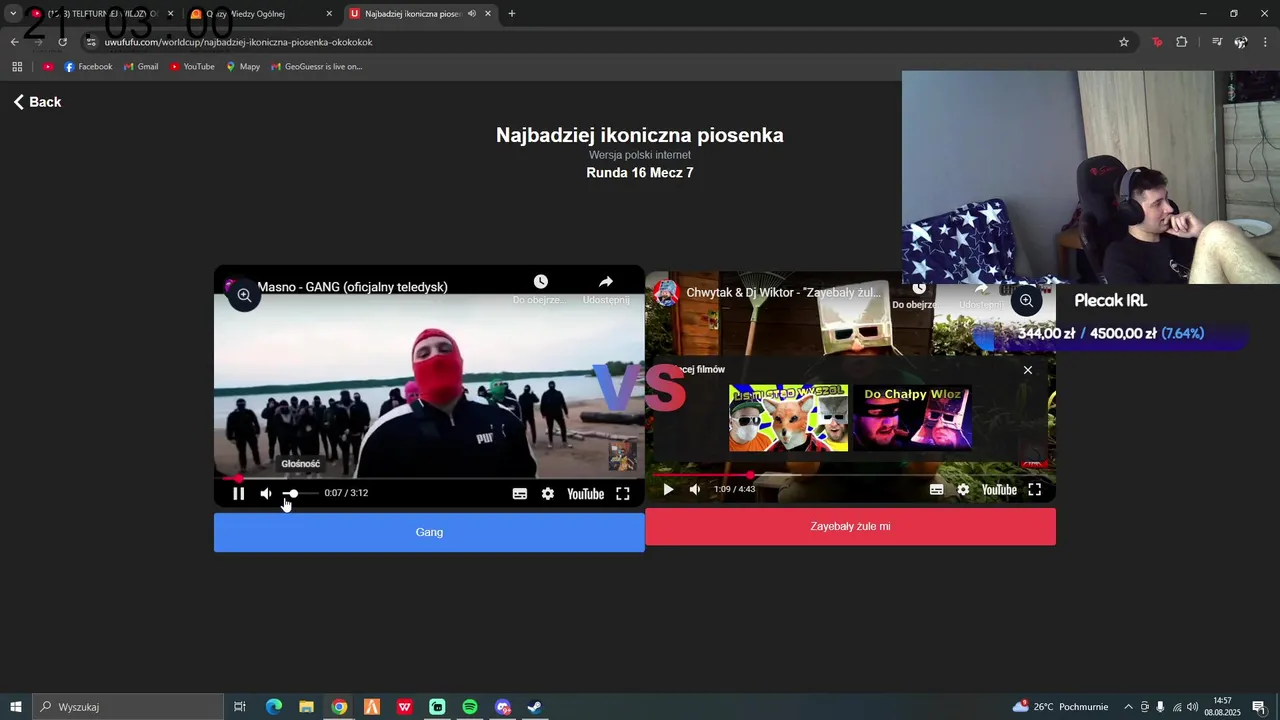
Task: Mute the Chwytak video volume
Action: 695,489
